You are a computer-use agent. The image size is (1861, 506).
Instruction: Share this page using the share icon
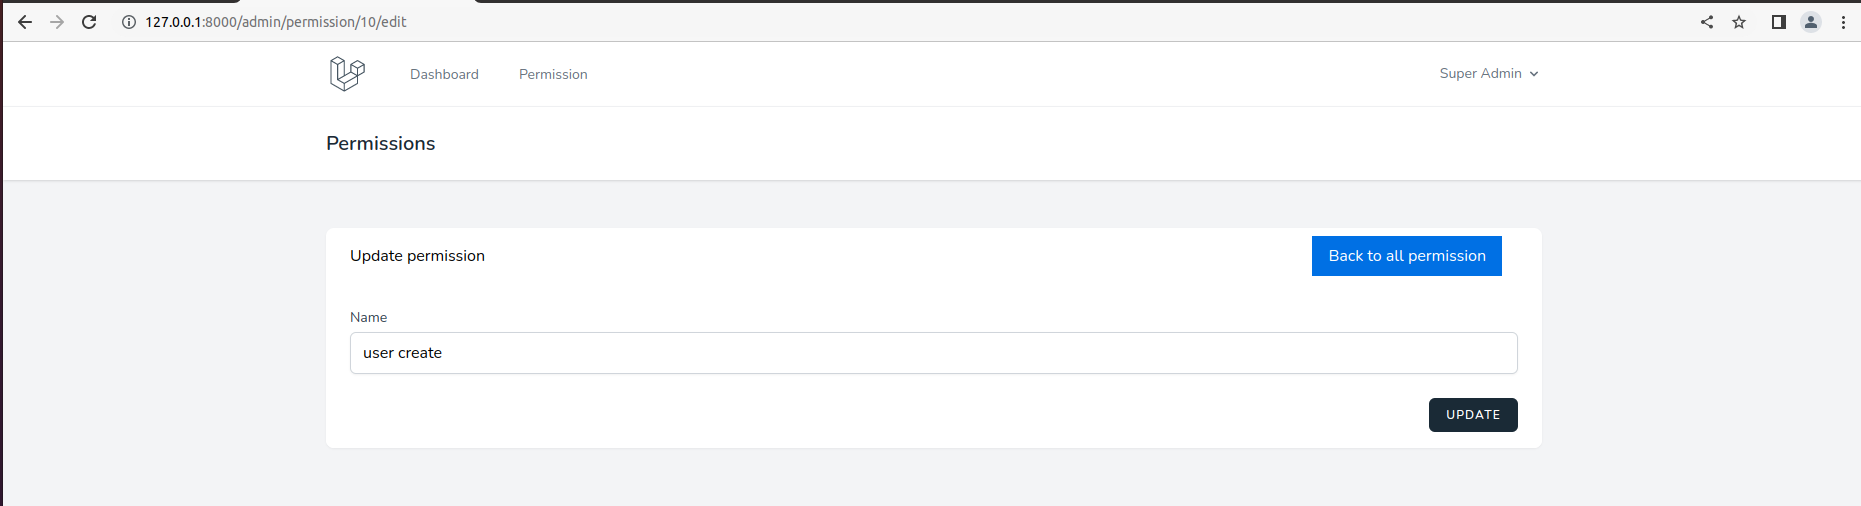(1707, 22)
